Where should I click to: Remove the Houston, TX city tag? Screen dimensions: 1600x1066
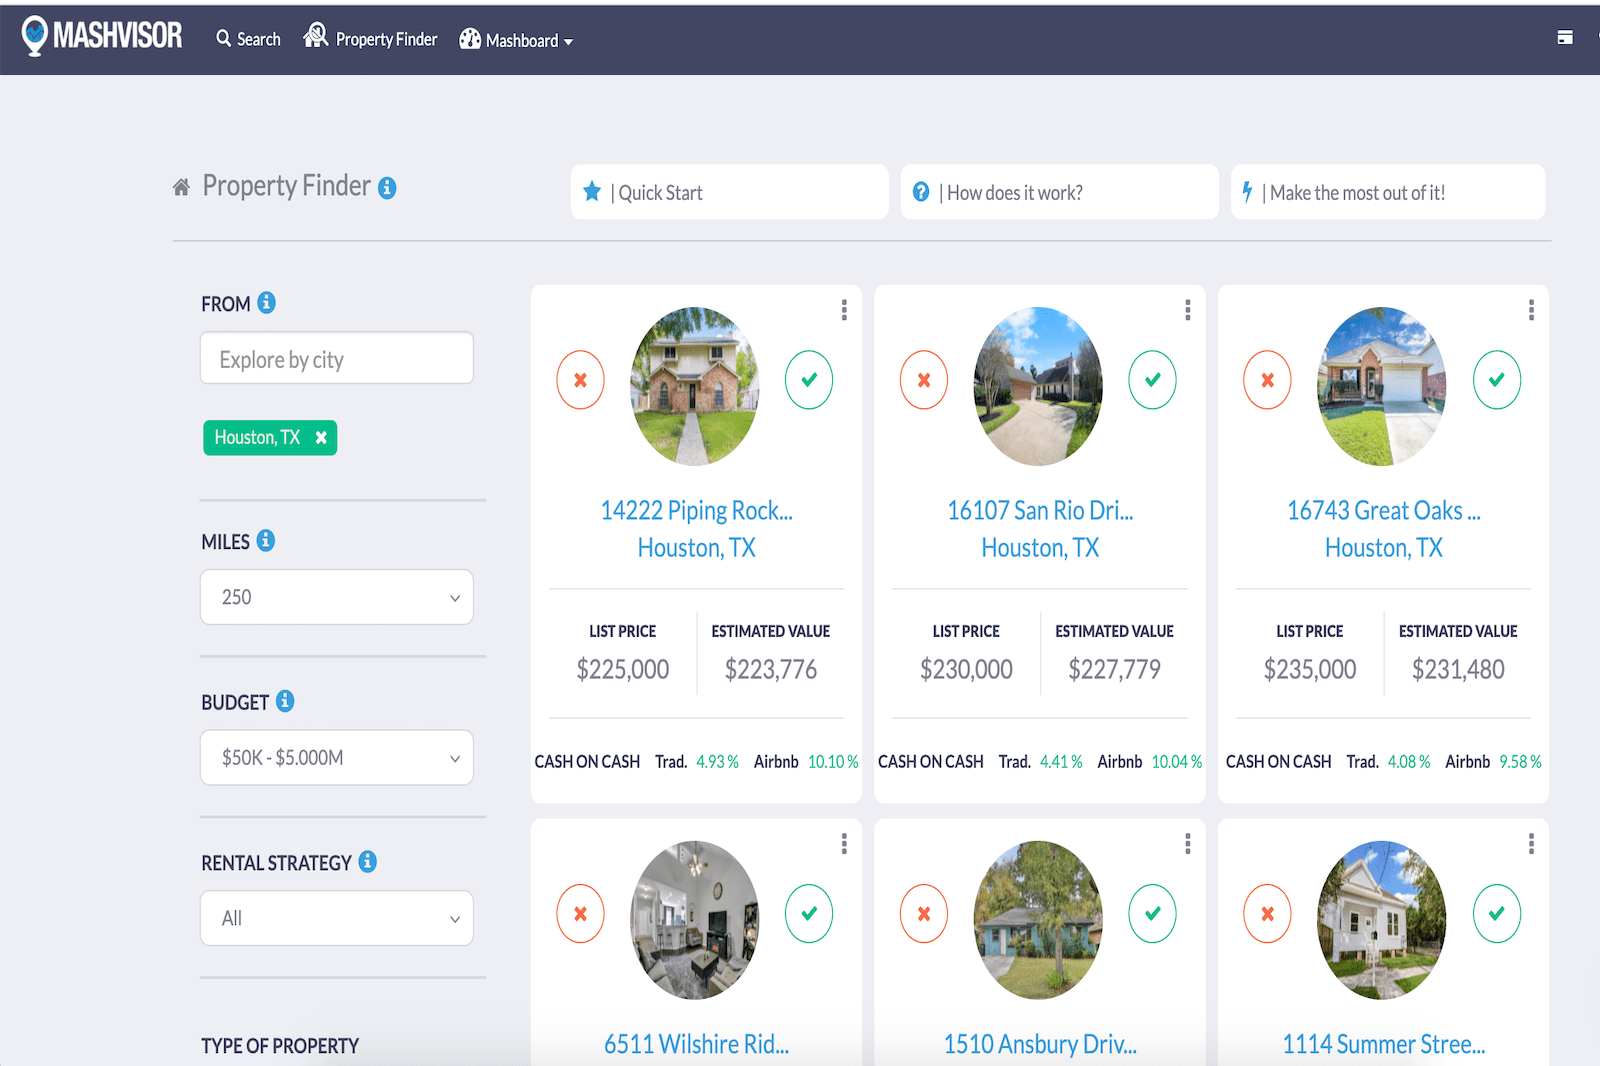[x=321, y=438]
